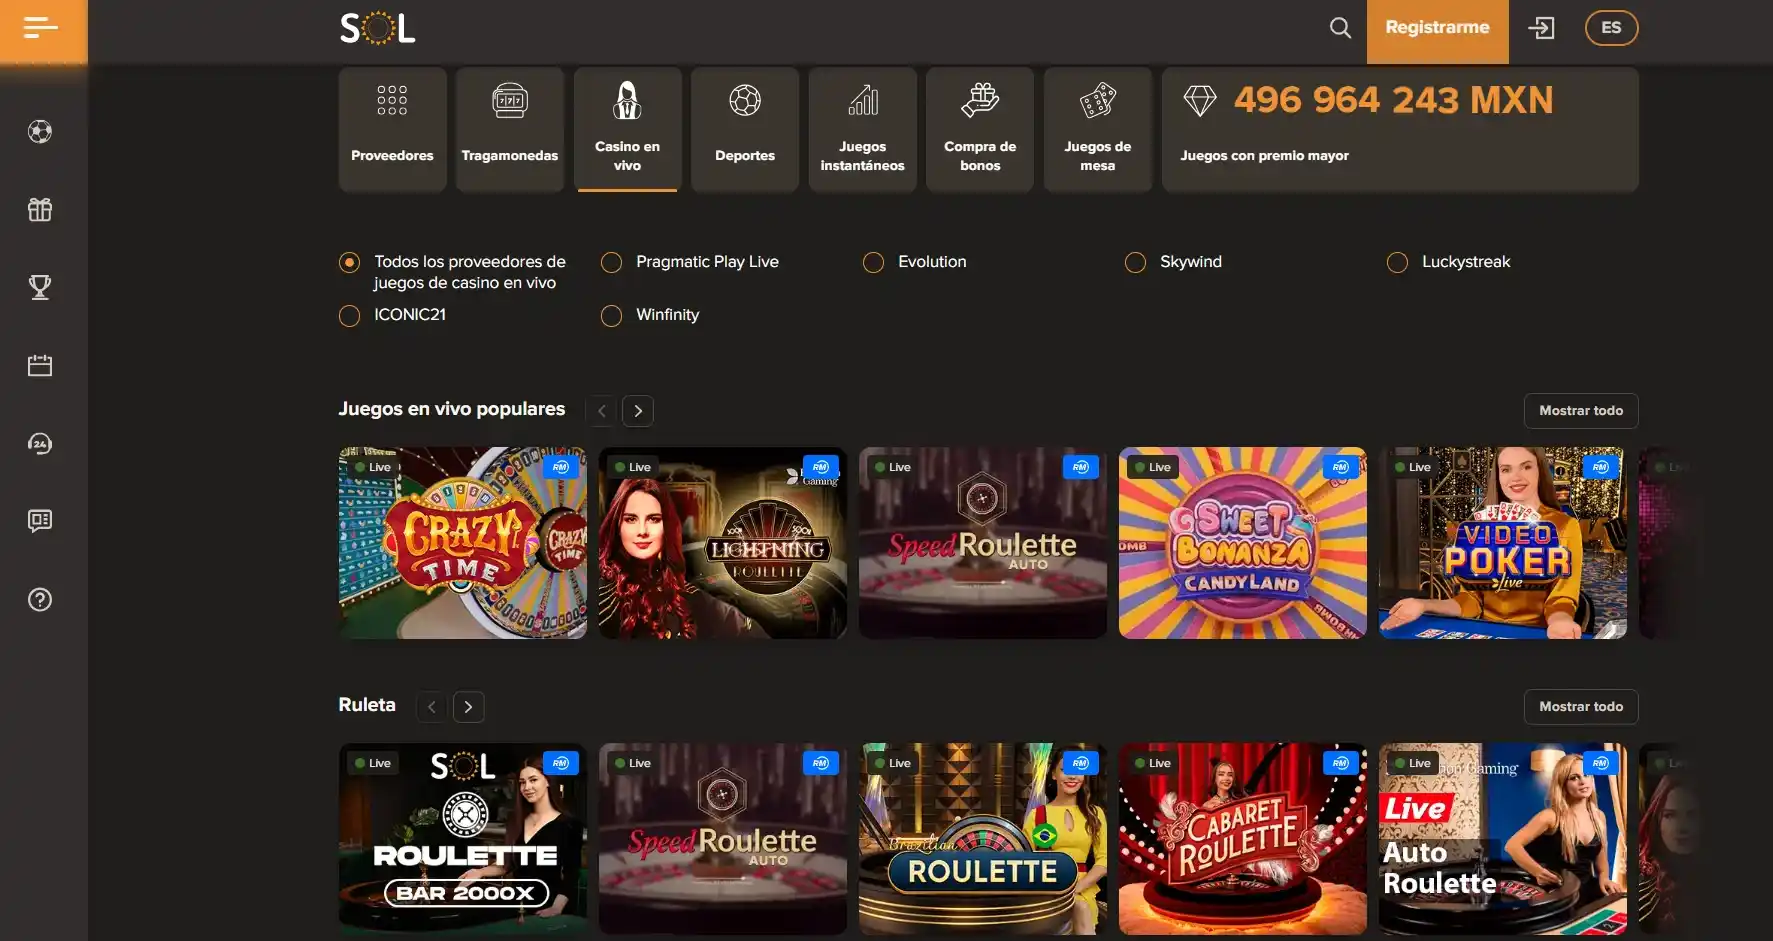The width and height of the screenshot is (1773, 941).
Task: Open Crazy Time game thumbnail
Action: [x=463, y=543]
